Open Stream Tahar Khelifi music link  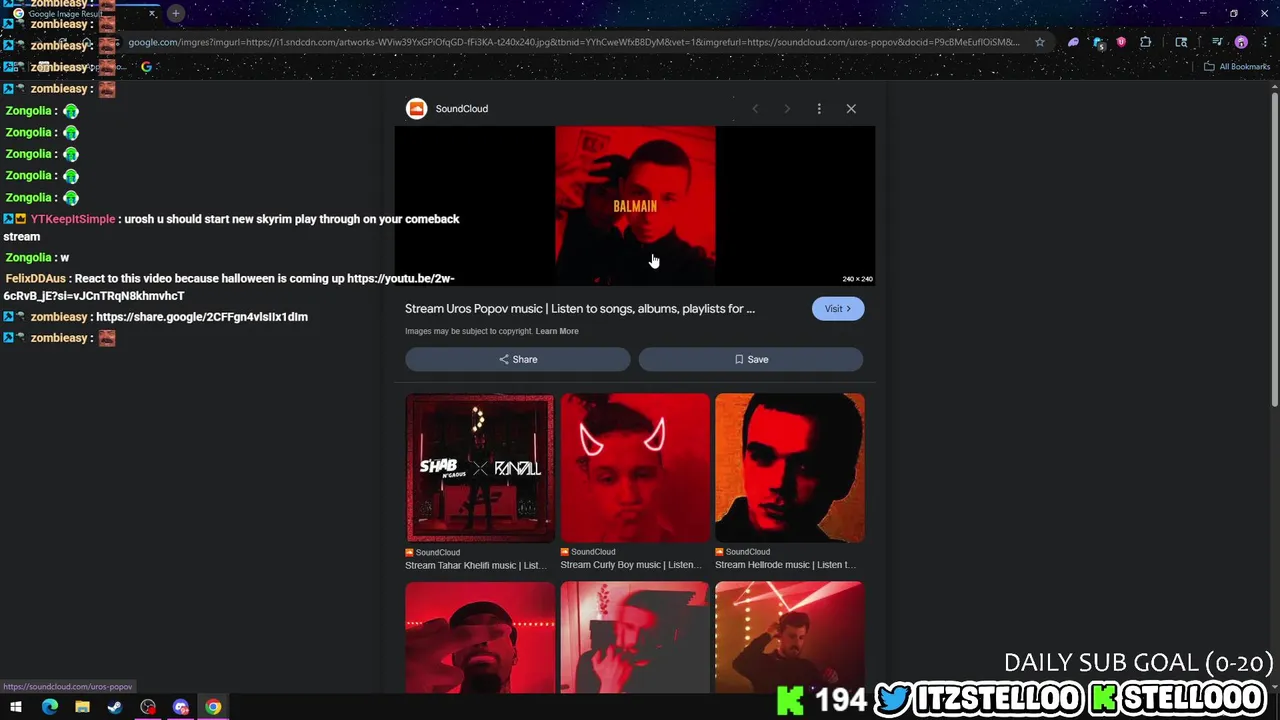[476, 565]
